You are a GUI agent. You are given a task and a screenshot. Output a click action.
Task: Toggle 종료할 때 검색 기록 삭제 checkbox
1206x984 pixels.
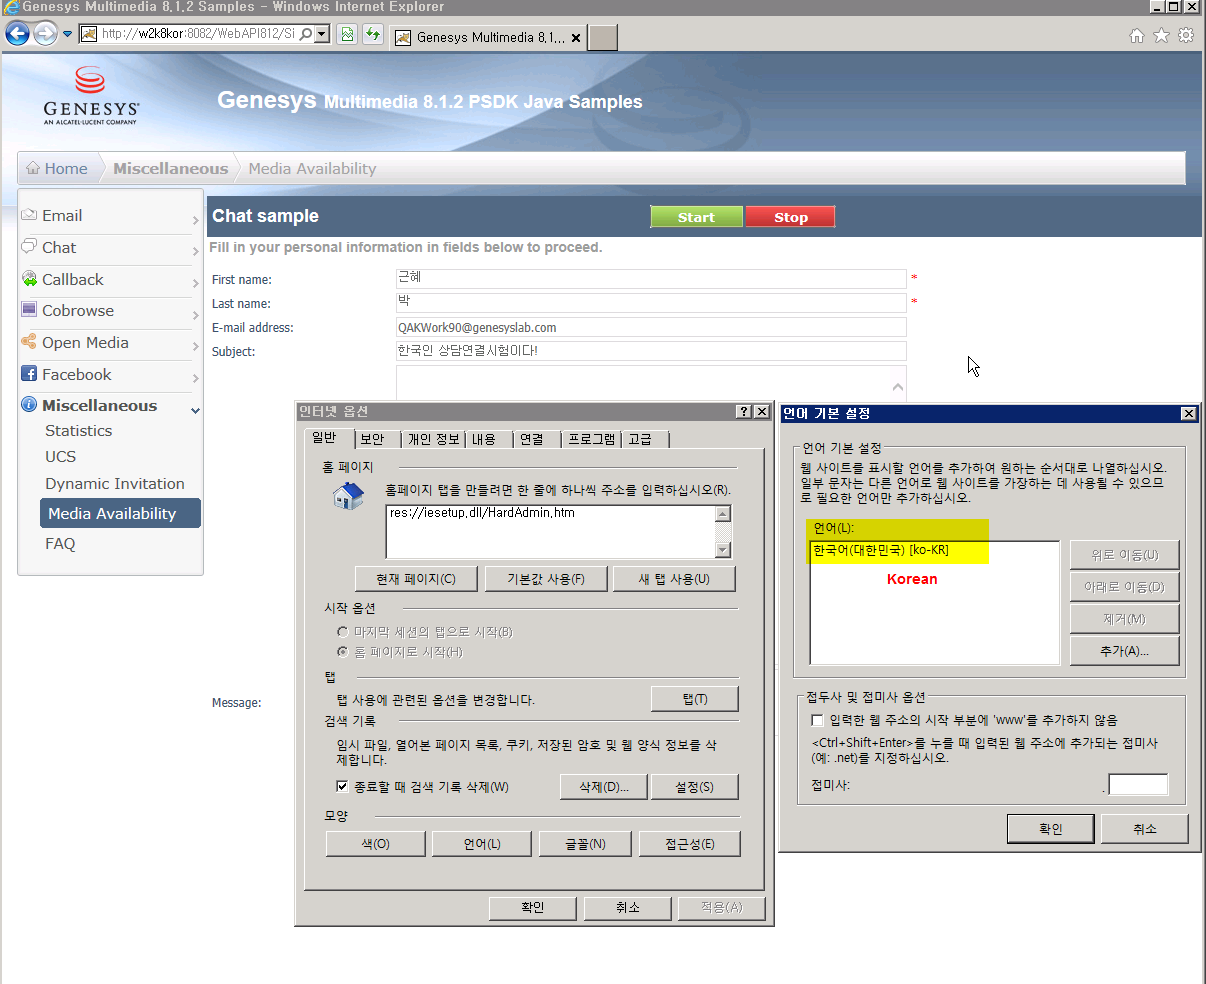(342, 787)
